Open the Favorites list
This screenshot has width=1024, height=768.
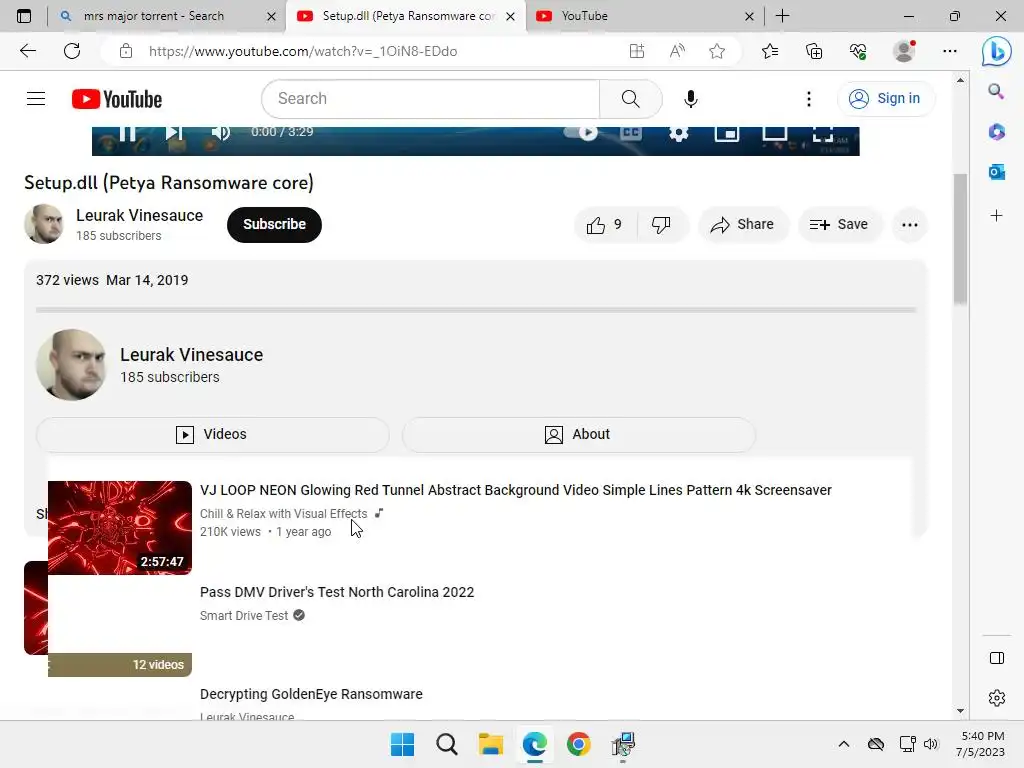click(770, 51)
